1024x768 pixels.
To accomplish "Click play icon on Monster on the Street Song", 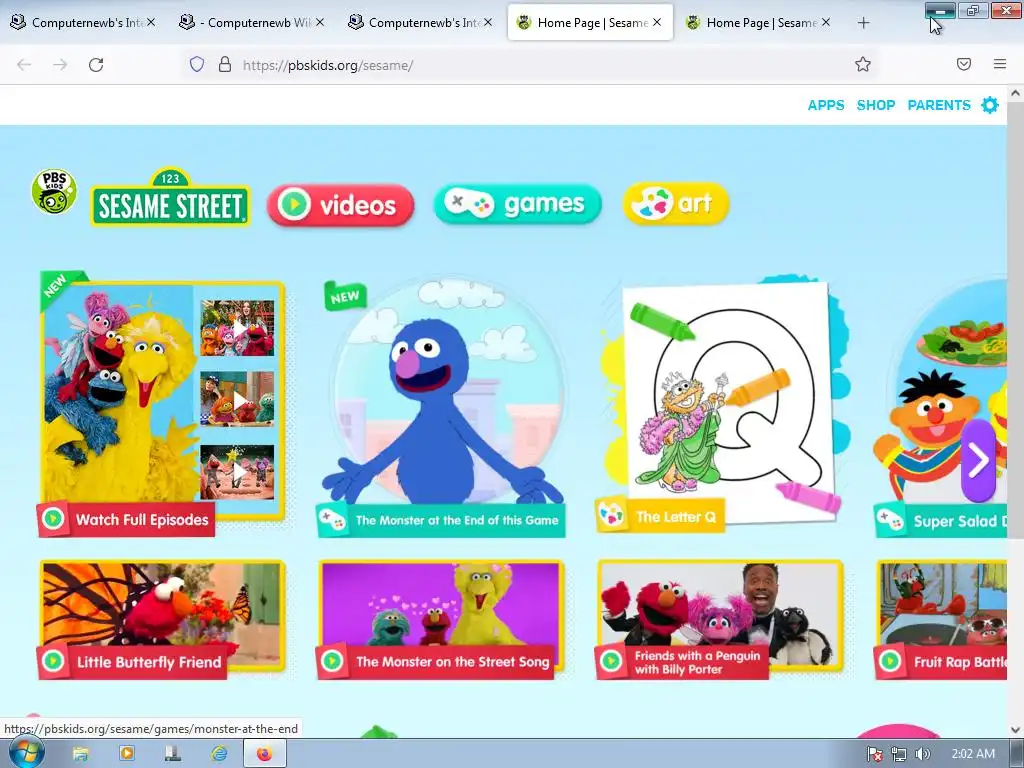I will (332, 662).
